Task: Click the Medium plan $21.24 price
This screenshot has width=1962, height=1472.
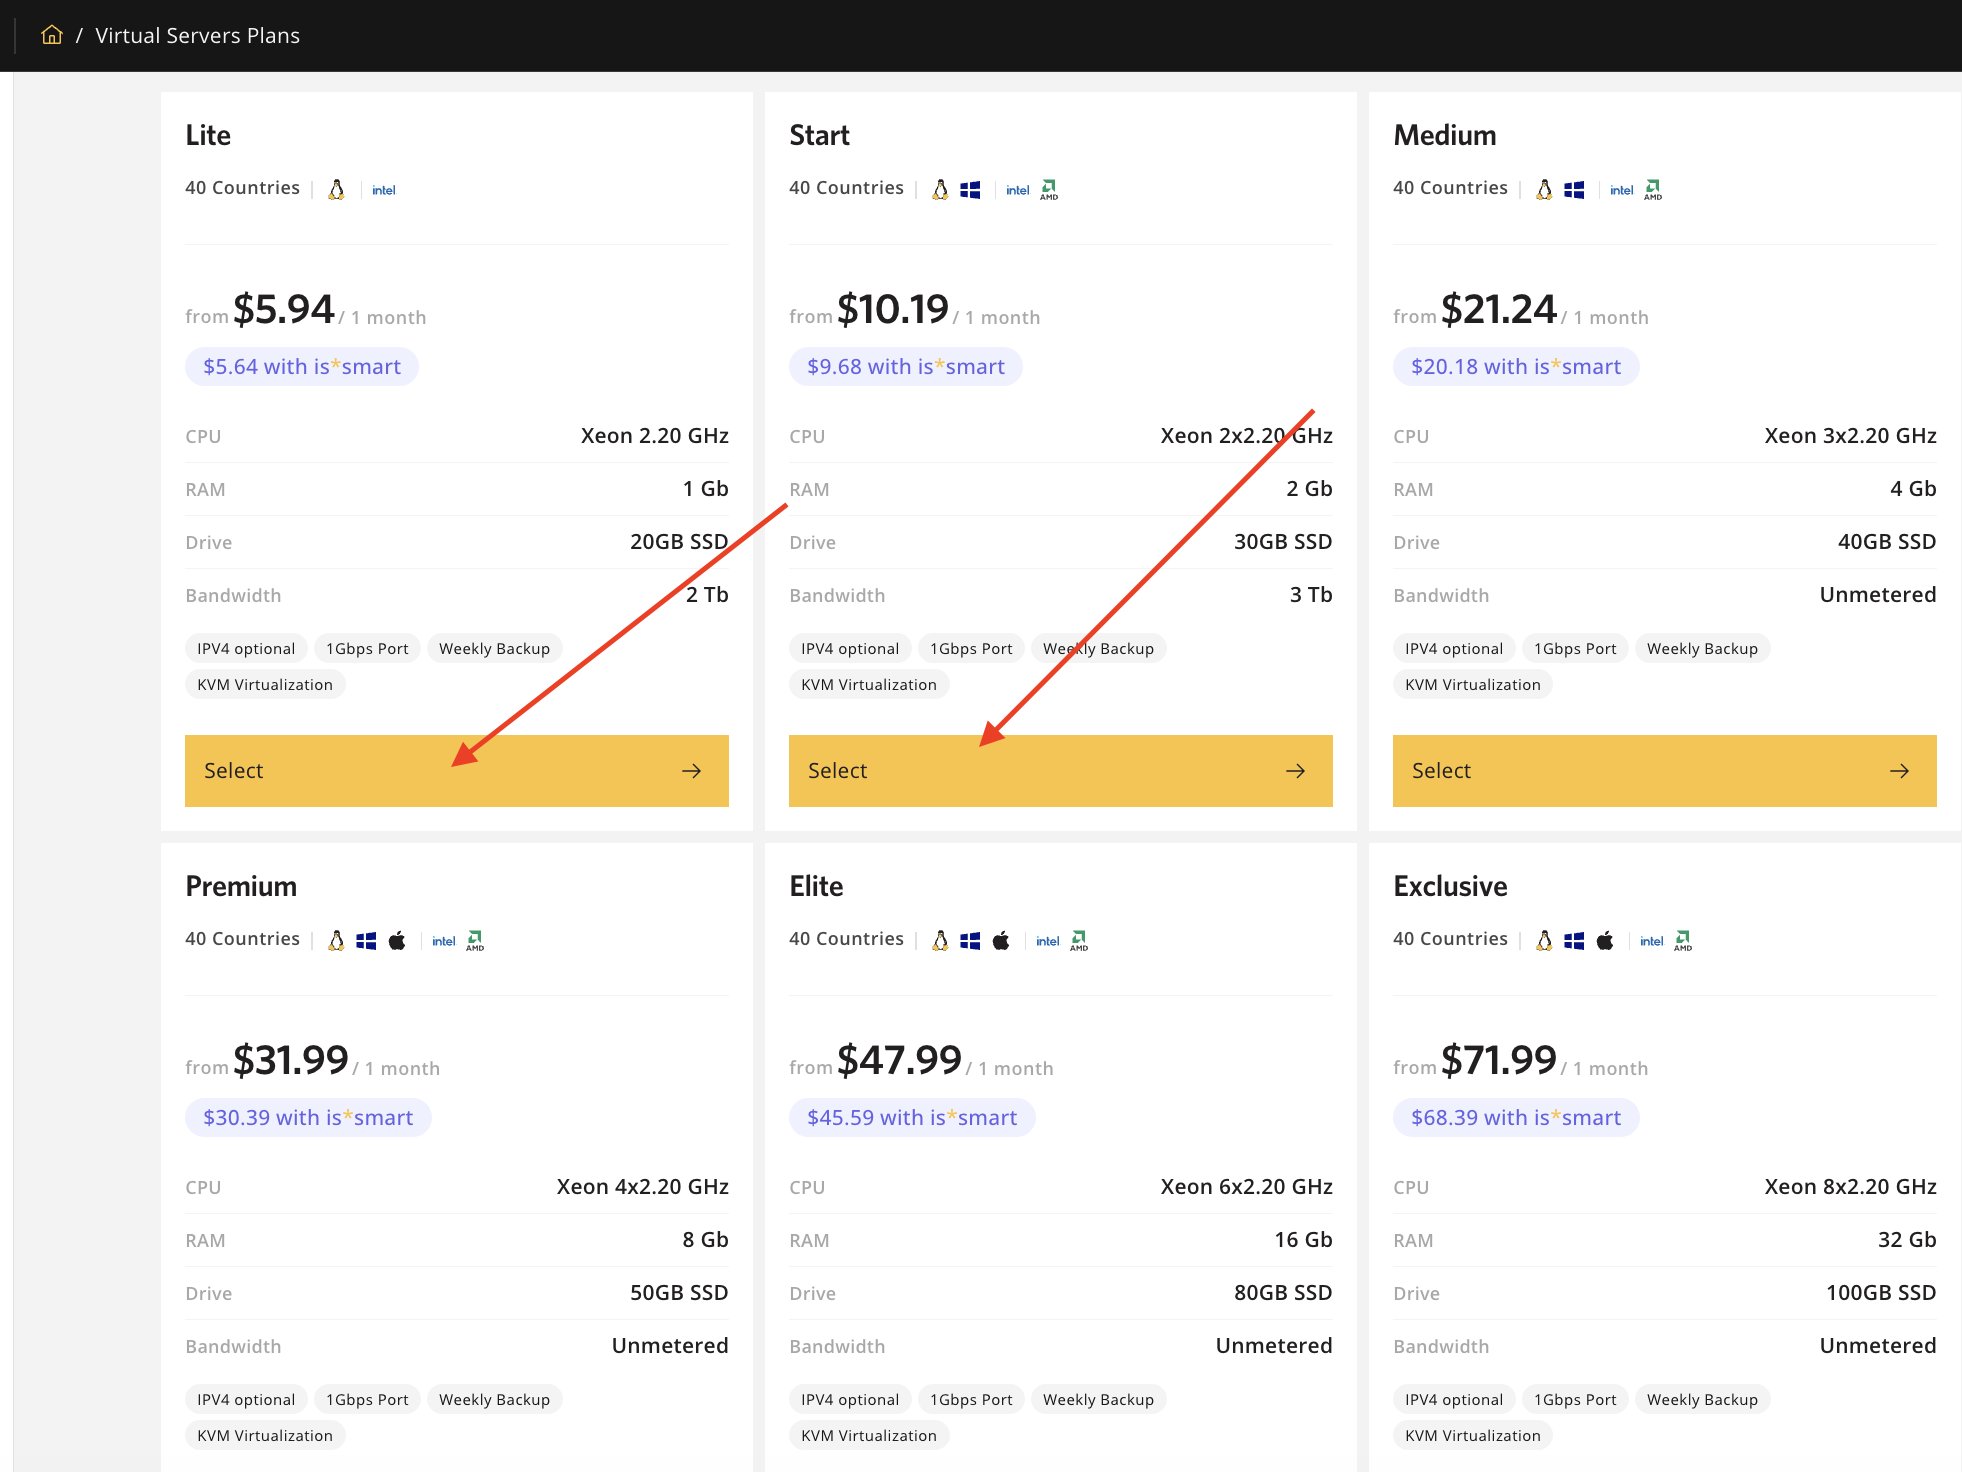Action: click(1499, 309)
